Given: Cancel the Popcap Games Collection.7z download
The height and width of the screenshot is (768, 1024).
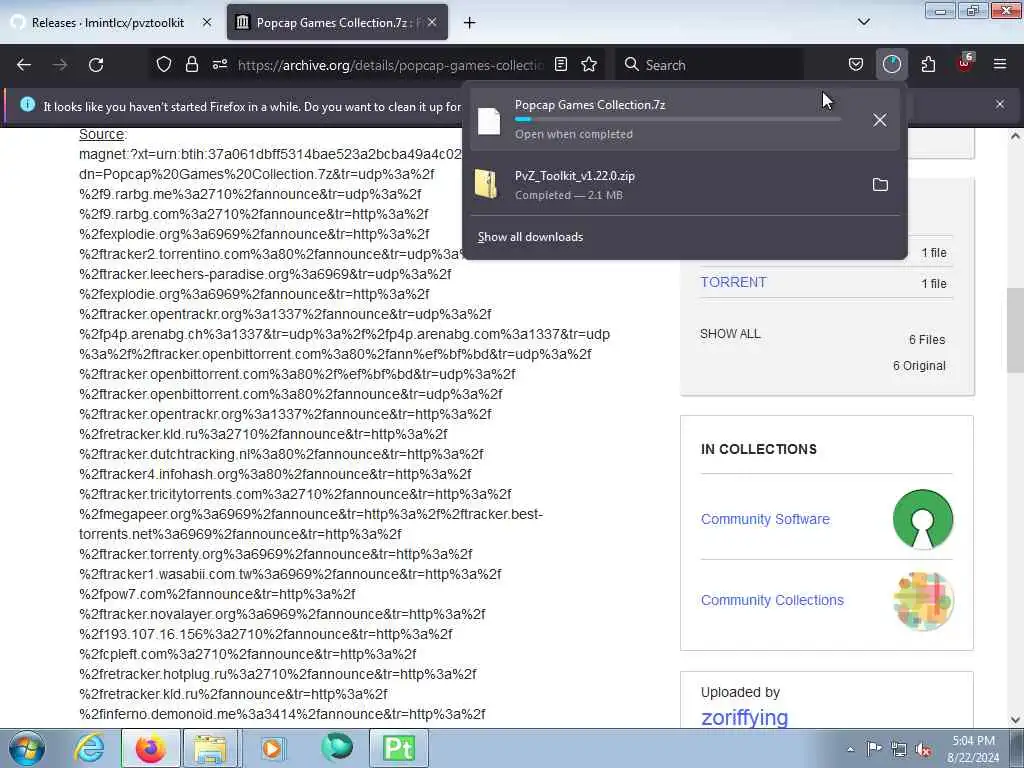Looking at the screenshot, I should (880, 120).
